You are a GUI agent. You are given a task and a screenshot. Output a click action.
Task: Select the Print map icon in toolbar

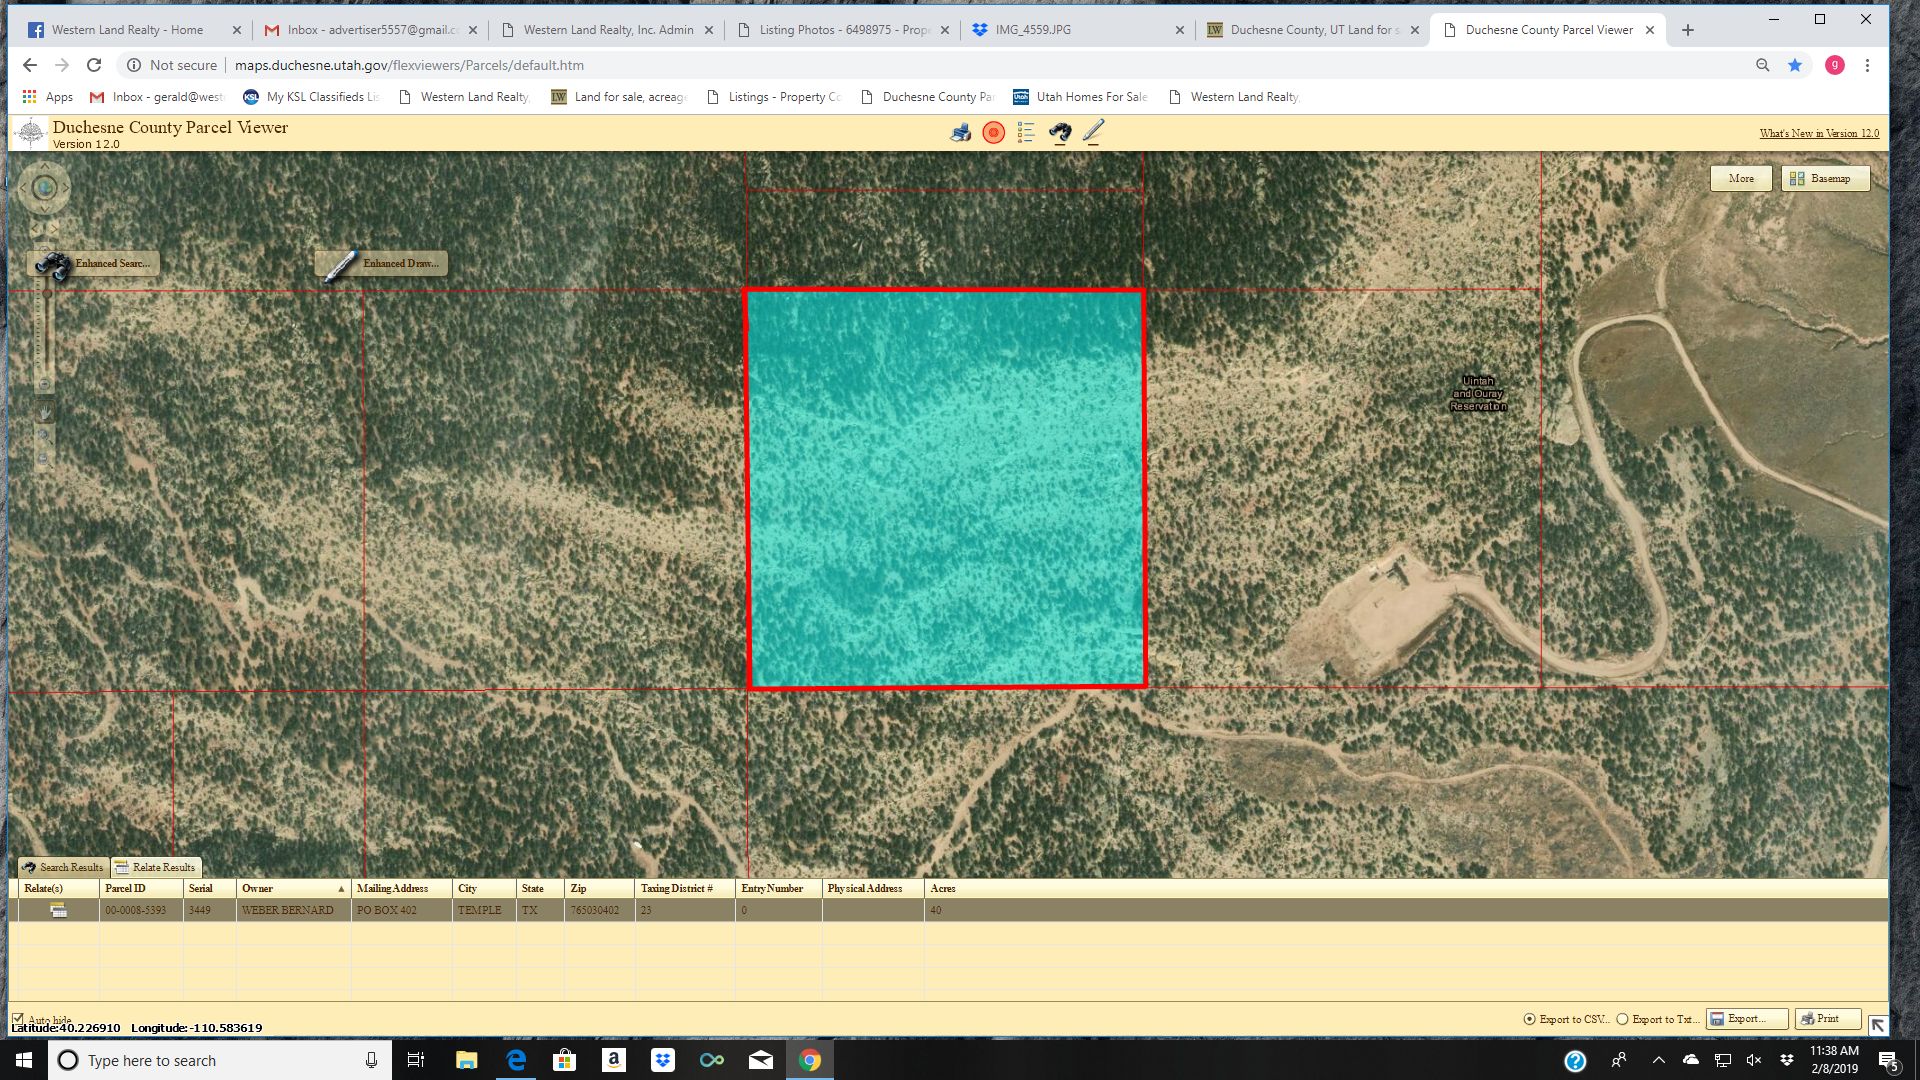tap(961, 131)
